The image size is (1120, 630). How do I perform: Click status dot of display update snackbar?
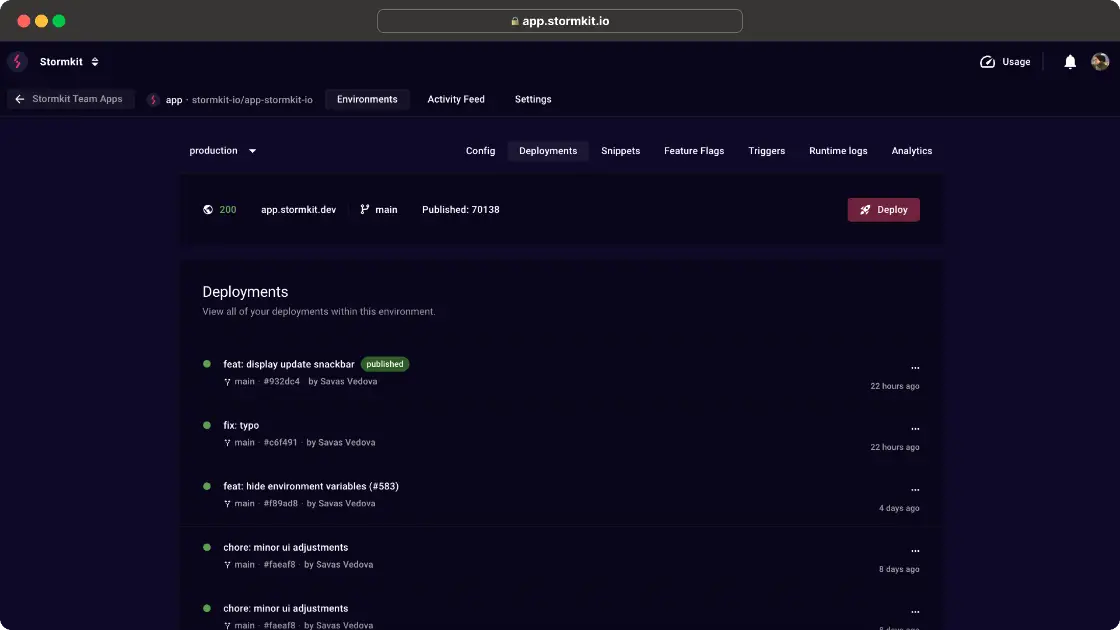(207, 364)
